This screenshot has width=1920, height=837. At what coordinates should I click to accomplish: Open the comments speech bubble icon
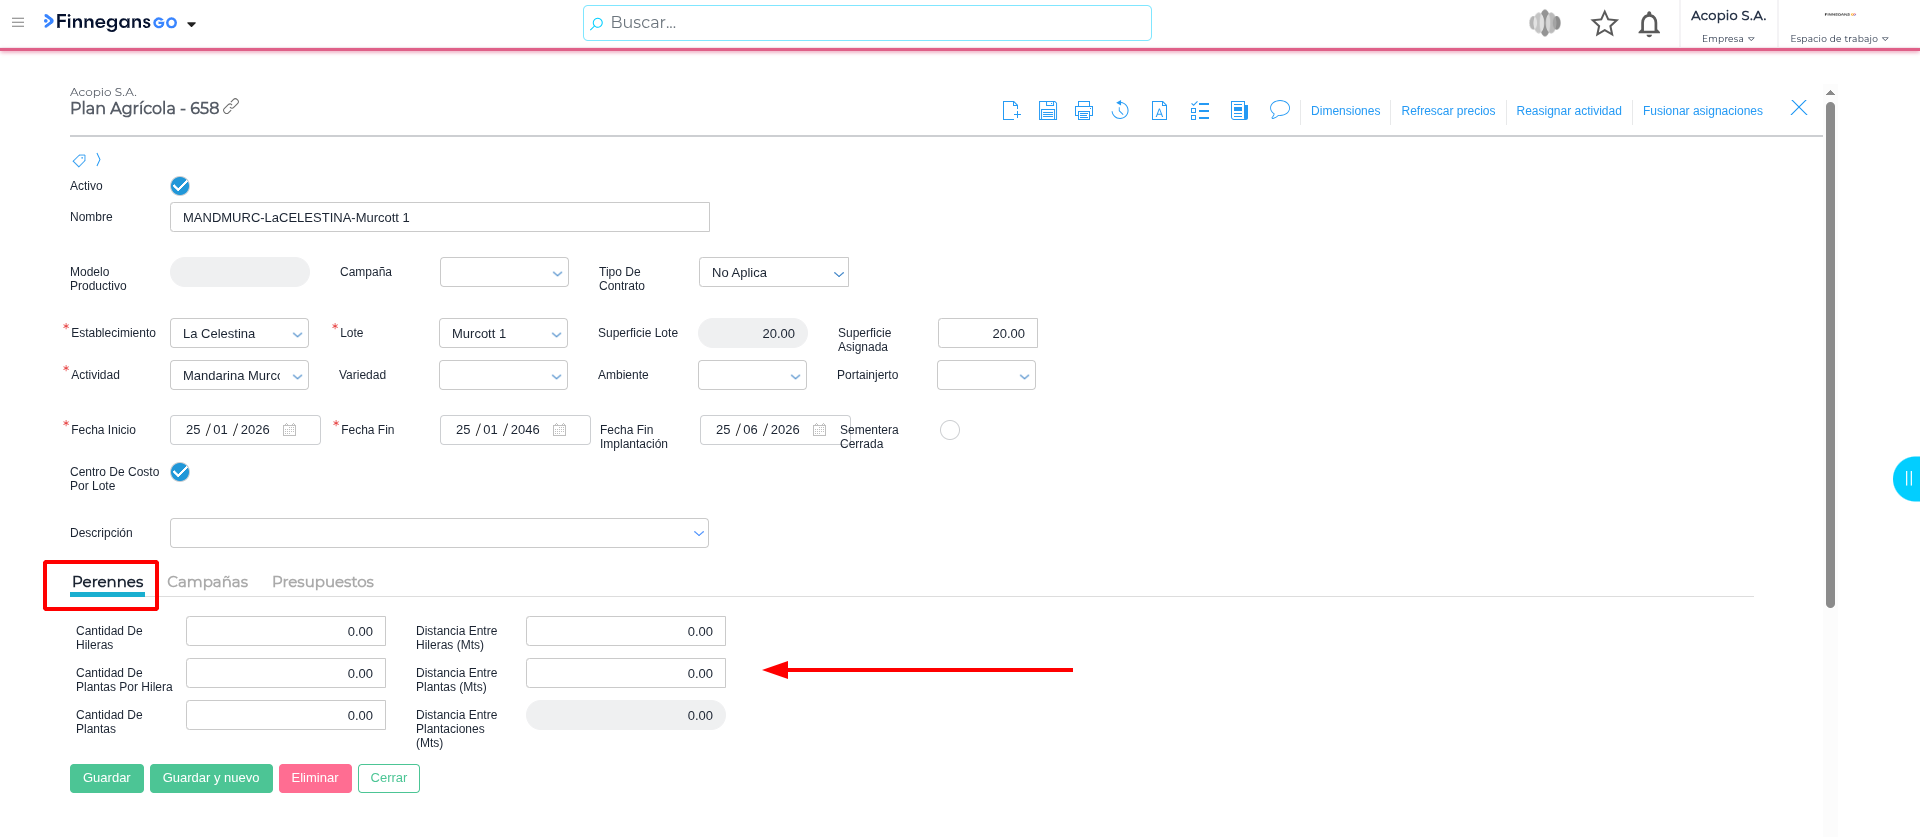coord(1279,110)
